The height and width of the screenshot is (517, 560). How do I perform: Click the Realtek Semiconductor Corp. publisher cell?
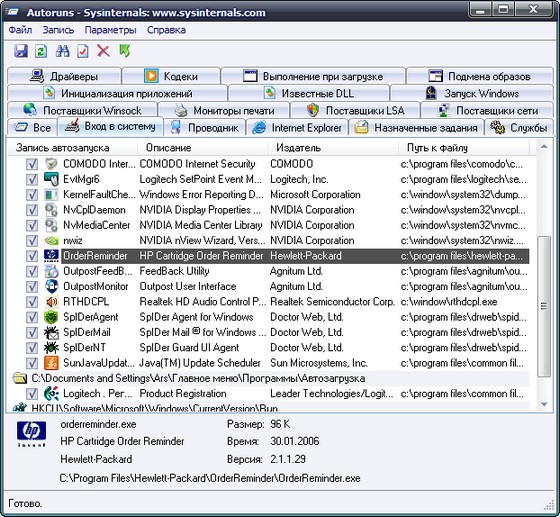point(332,302)
